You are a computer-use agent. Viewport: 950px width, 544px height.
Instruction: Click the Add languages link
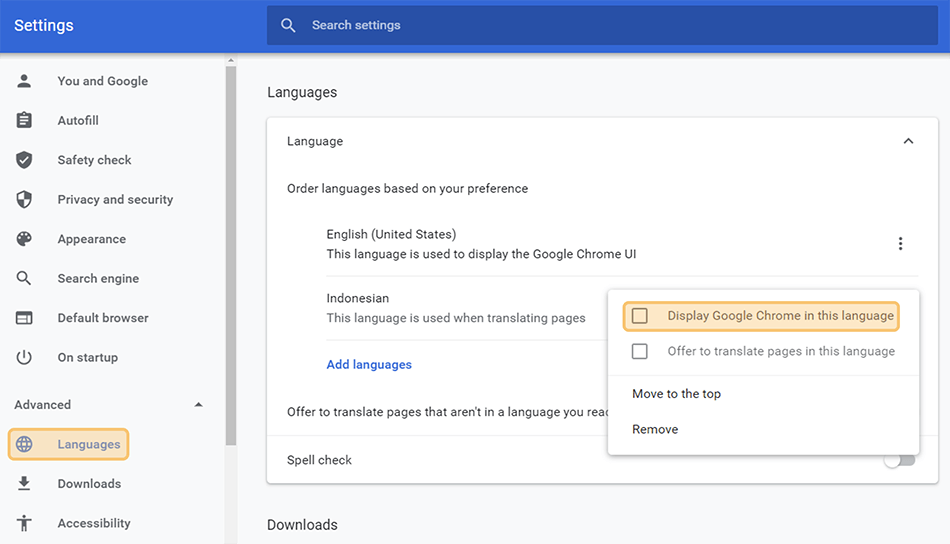(369, 365)
